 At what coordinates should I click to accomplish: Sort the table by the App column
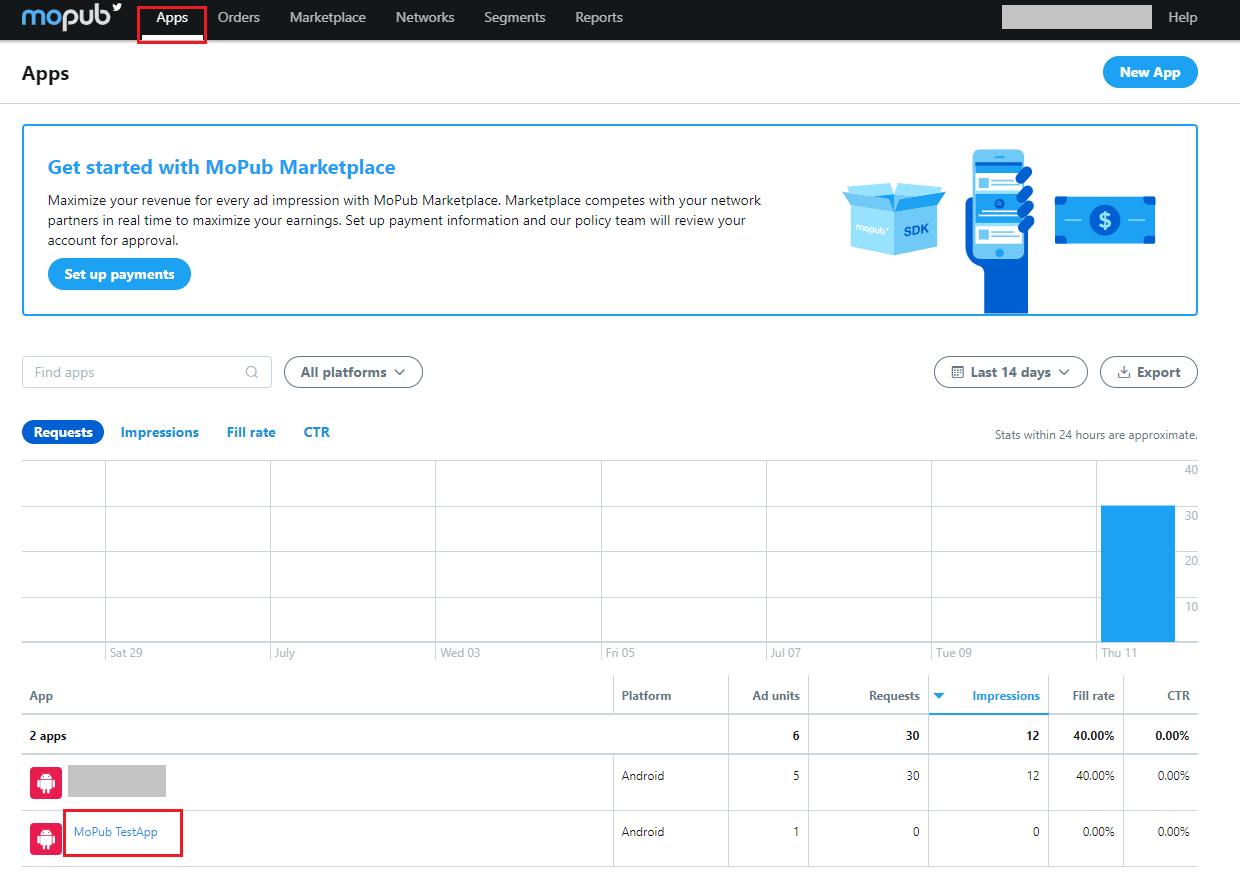41,696
